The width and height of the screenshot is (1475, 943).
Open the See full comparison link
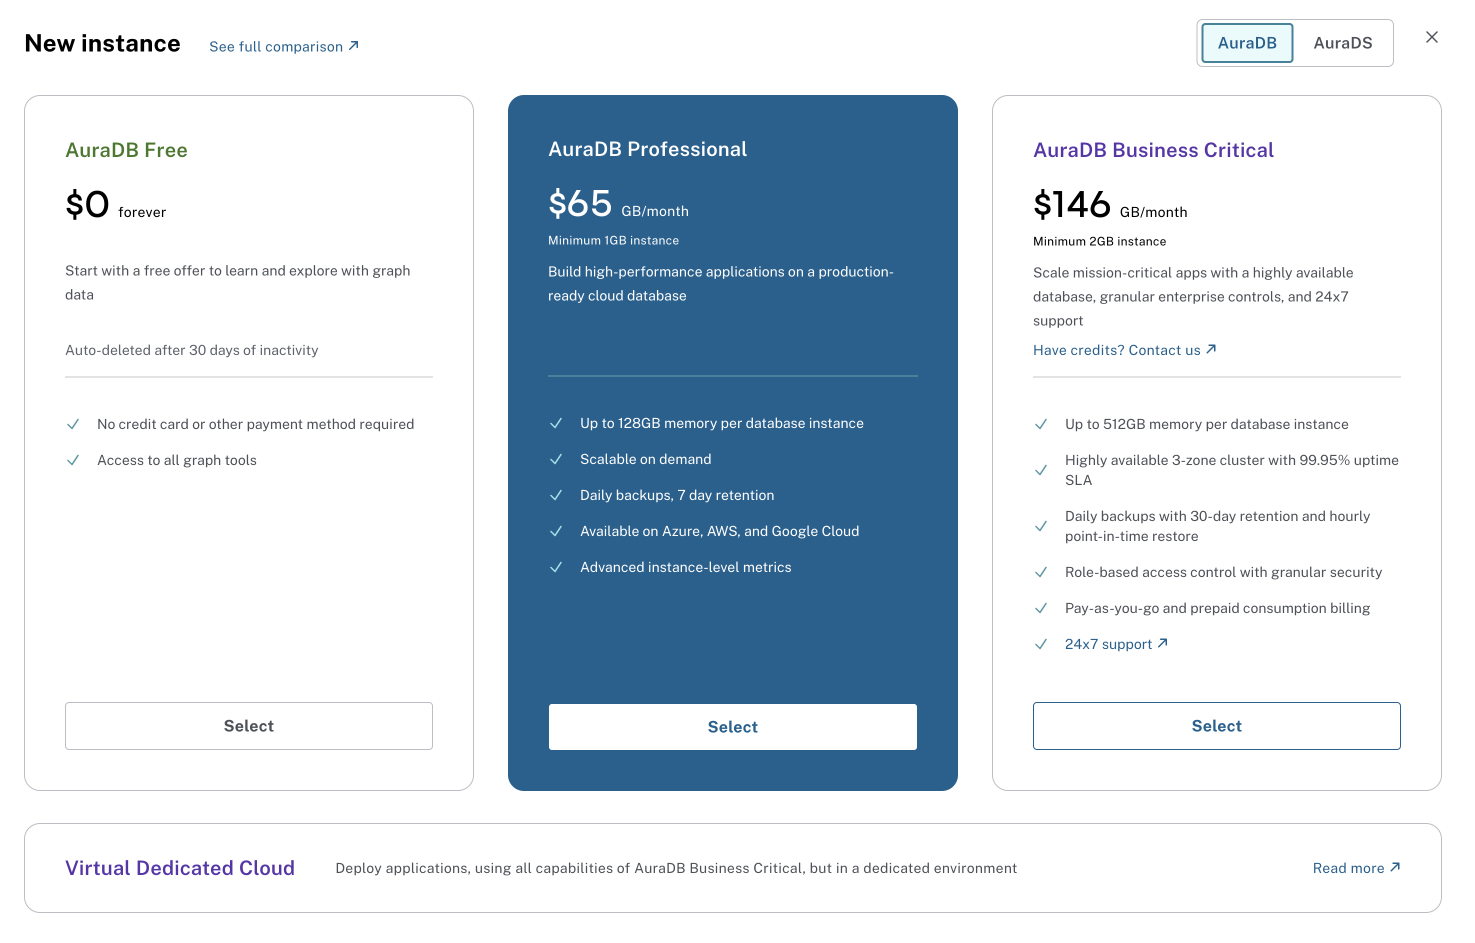click(x=276, y=47)
